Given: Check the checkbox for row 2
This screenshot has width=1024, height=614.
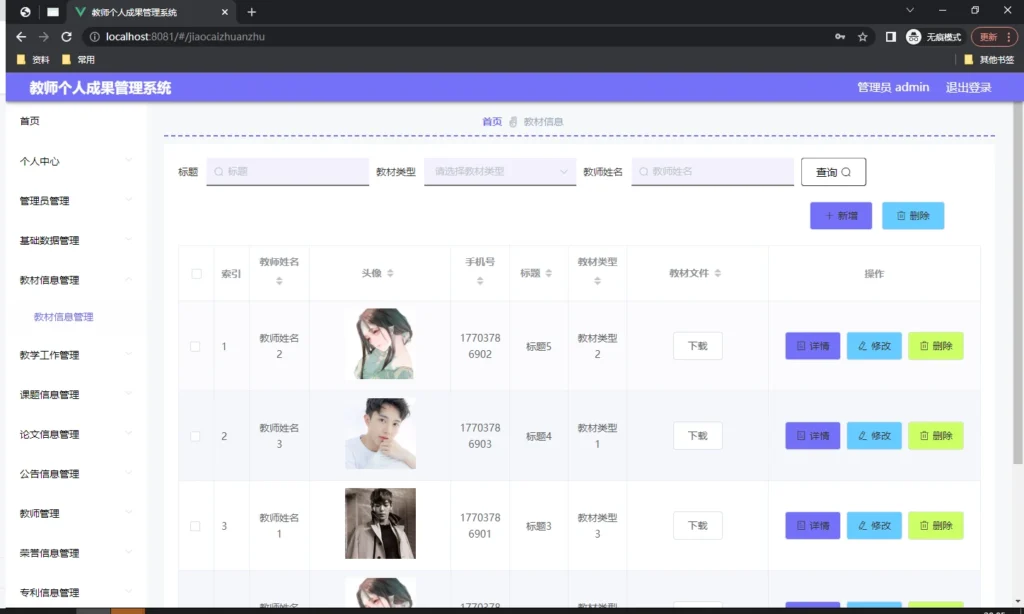Looking at the screenshot, I should 196,436.
